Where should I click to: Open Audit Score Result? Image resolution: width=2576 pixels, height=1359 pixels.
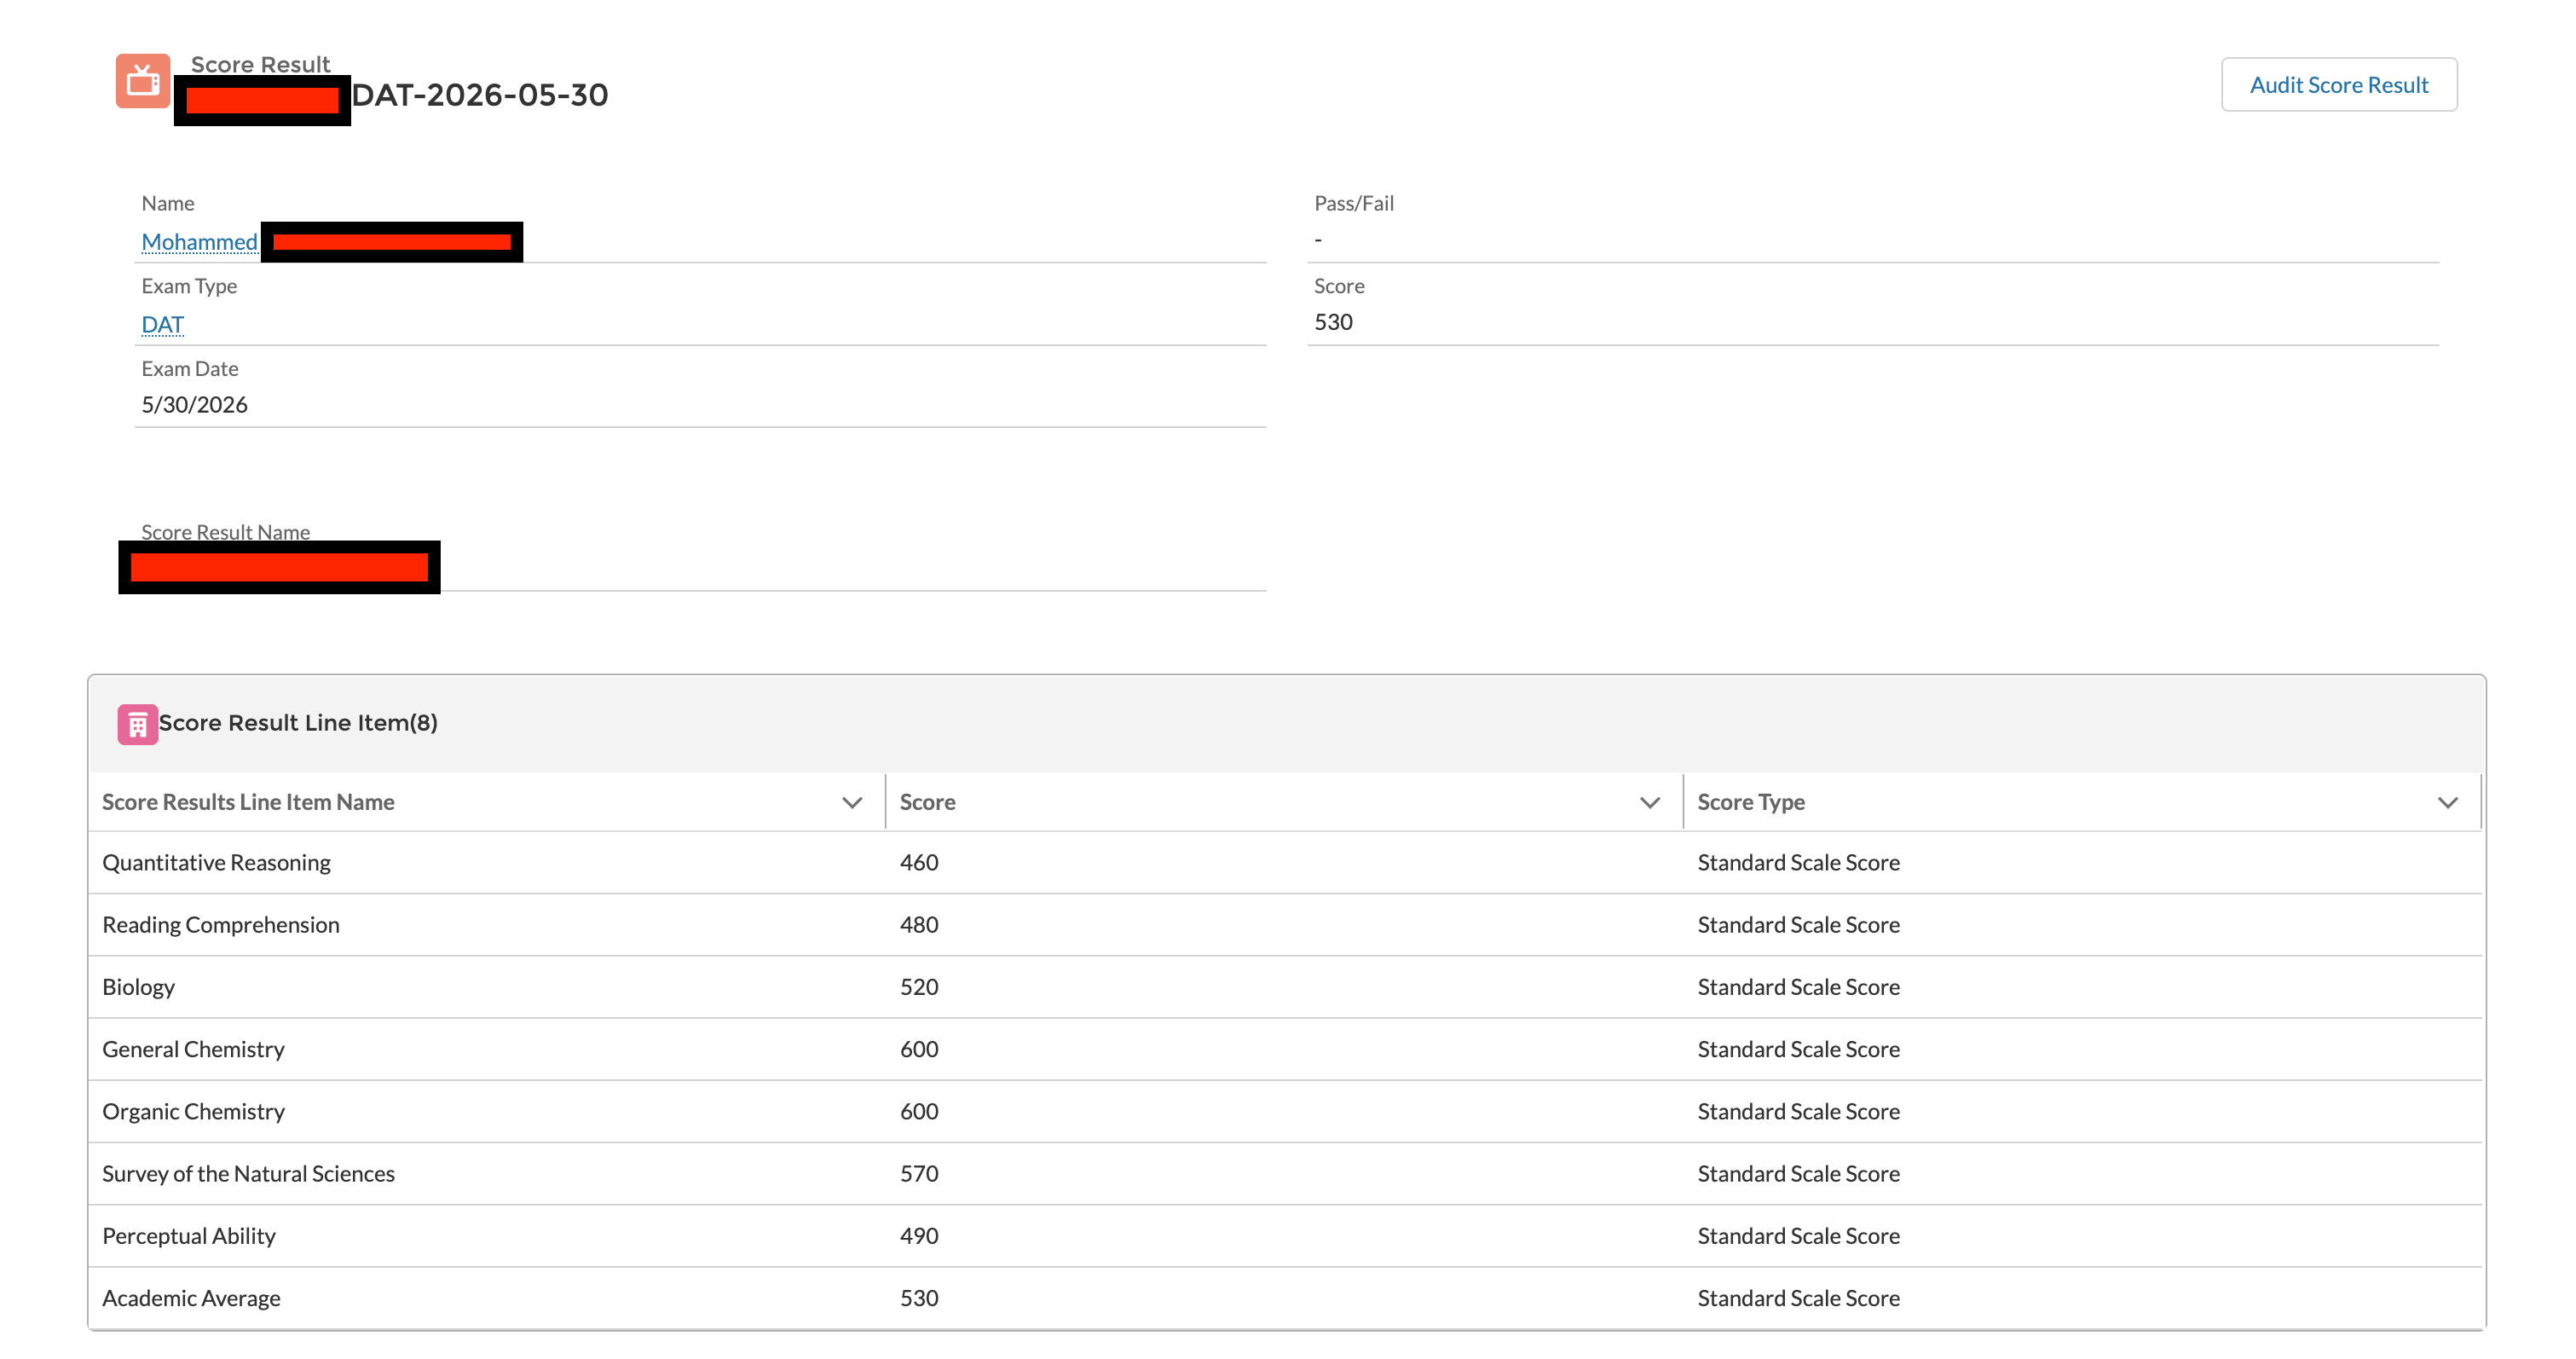(x=2338, y=85)
